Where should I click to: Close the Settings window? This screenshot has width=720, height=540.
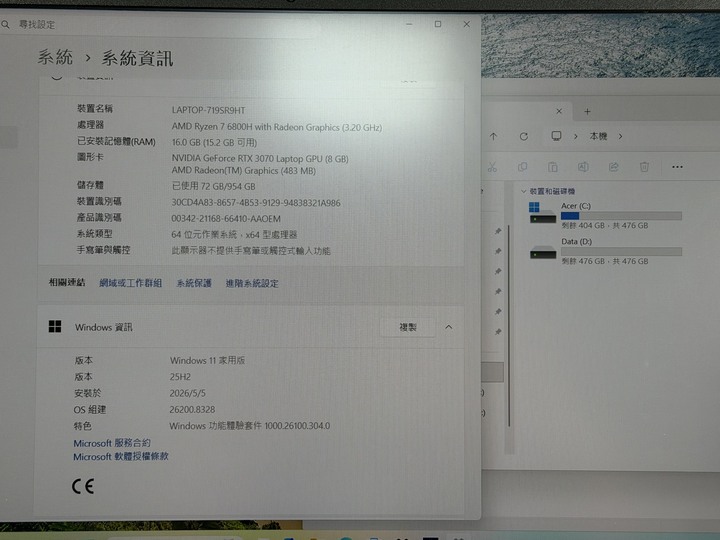tap(467, 24)
